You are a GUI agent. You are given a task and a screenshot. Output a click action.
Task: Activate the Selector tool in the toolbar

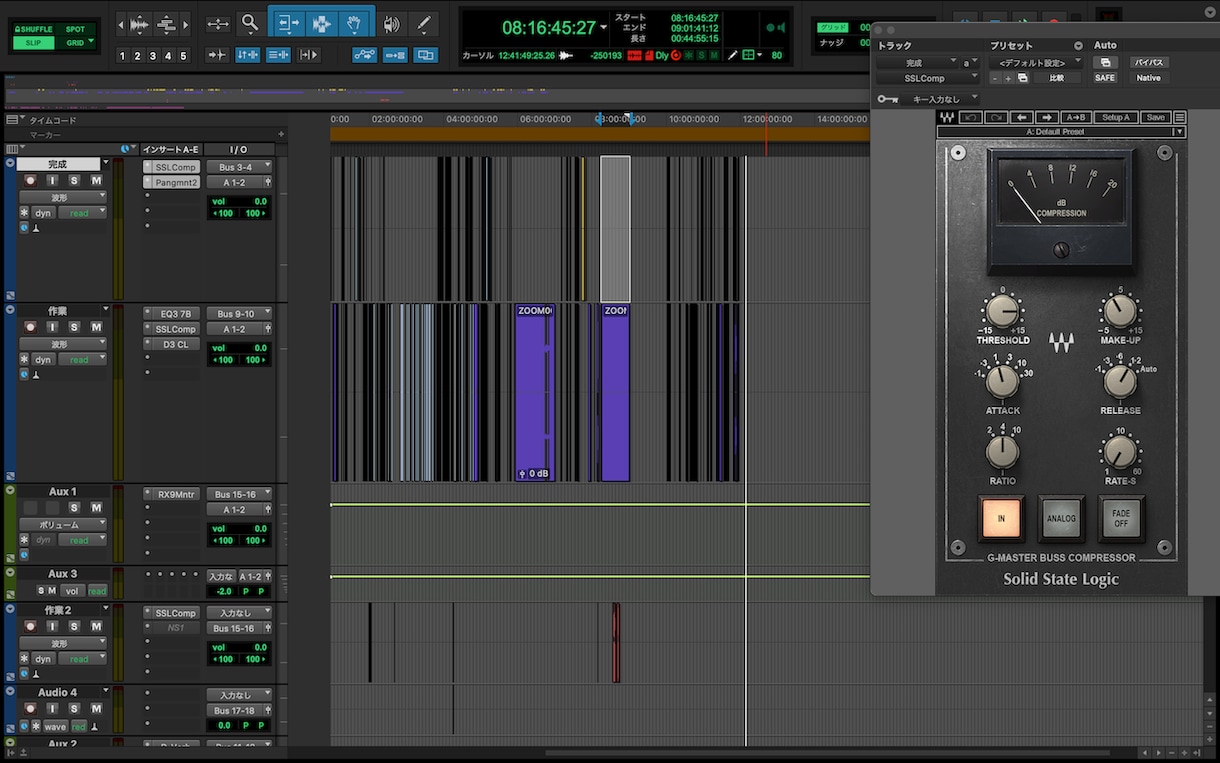(x=321, y=23)
